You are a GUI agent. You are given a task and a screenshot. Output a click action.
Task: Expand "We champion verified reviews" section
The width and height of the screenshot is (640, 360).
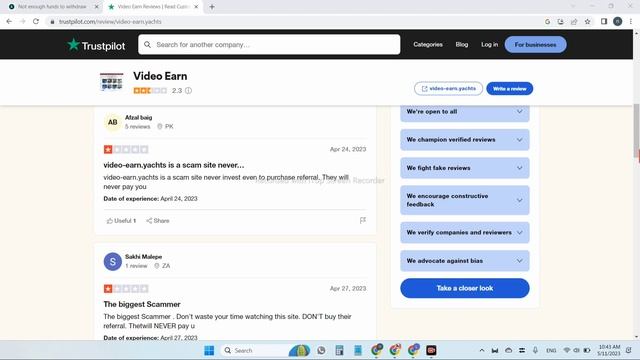point(465,140)
